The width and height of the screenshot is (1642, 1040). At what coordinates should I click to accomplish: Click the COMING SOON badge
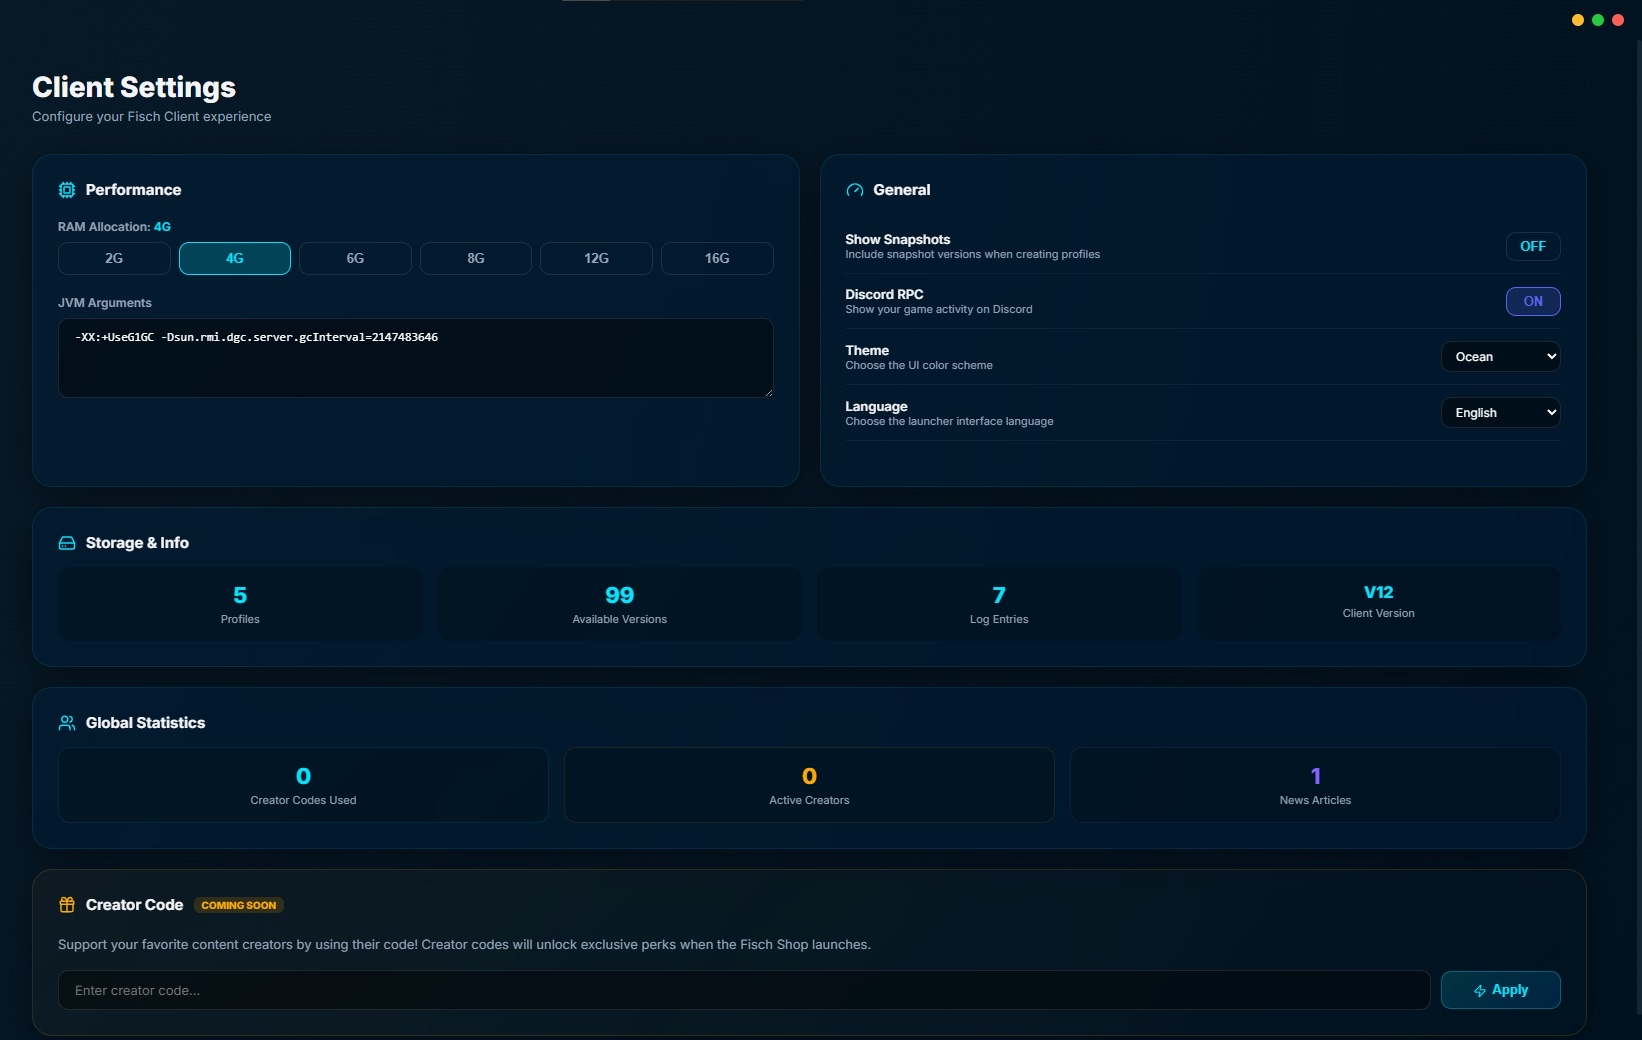[x=238, y=905]
